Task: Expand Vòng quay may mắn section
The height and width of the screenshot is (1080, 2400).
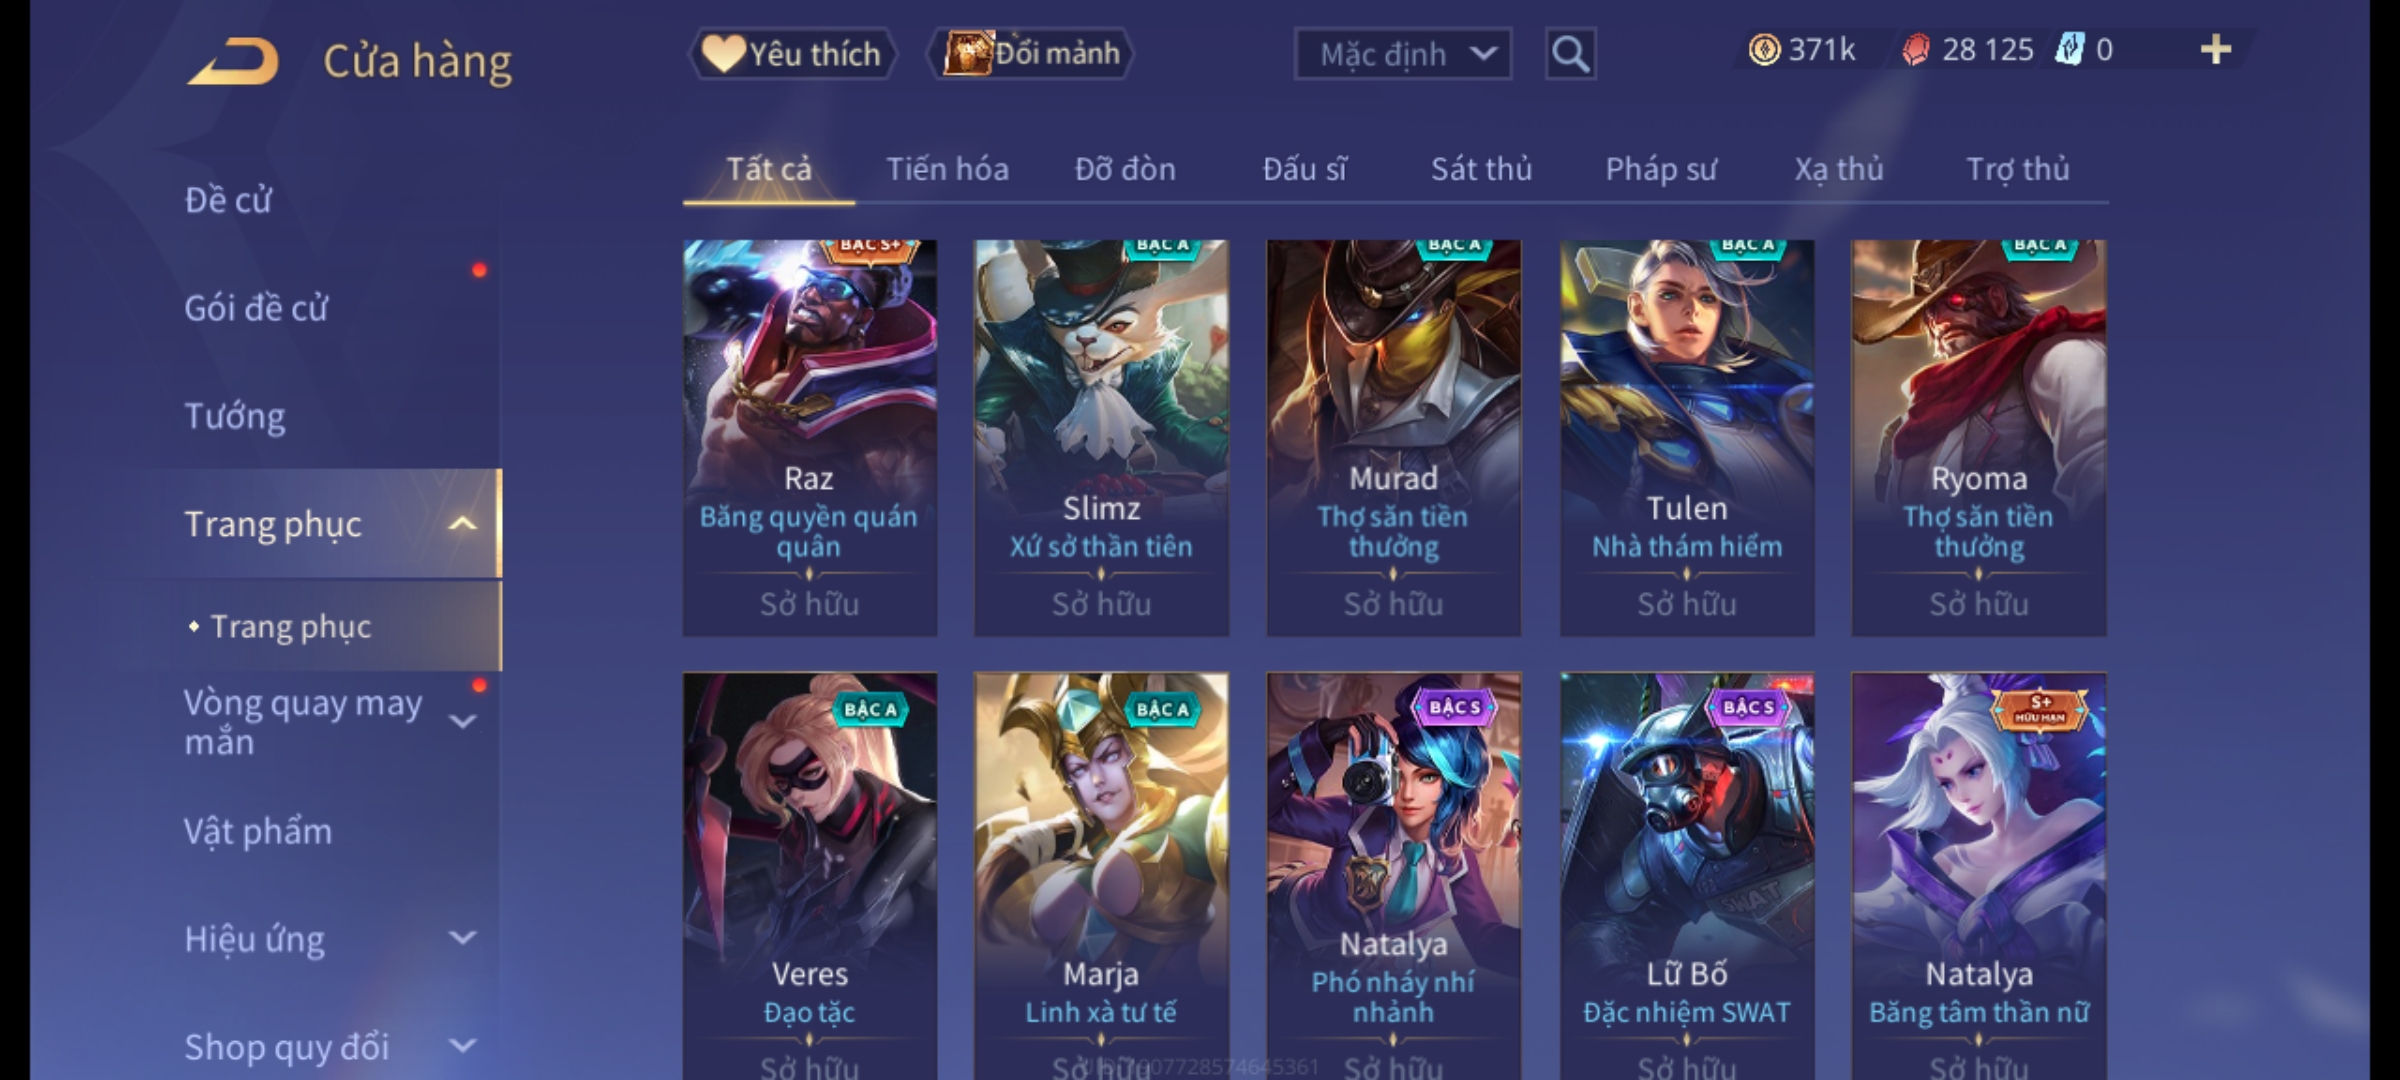Action: (x=462, y=721)
